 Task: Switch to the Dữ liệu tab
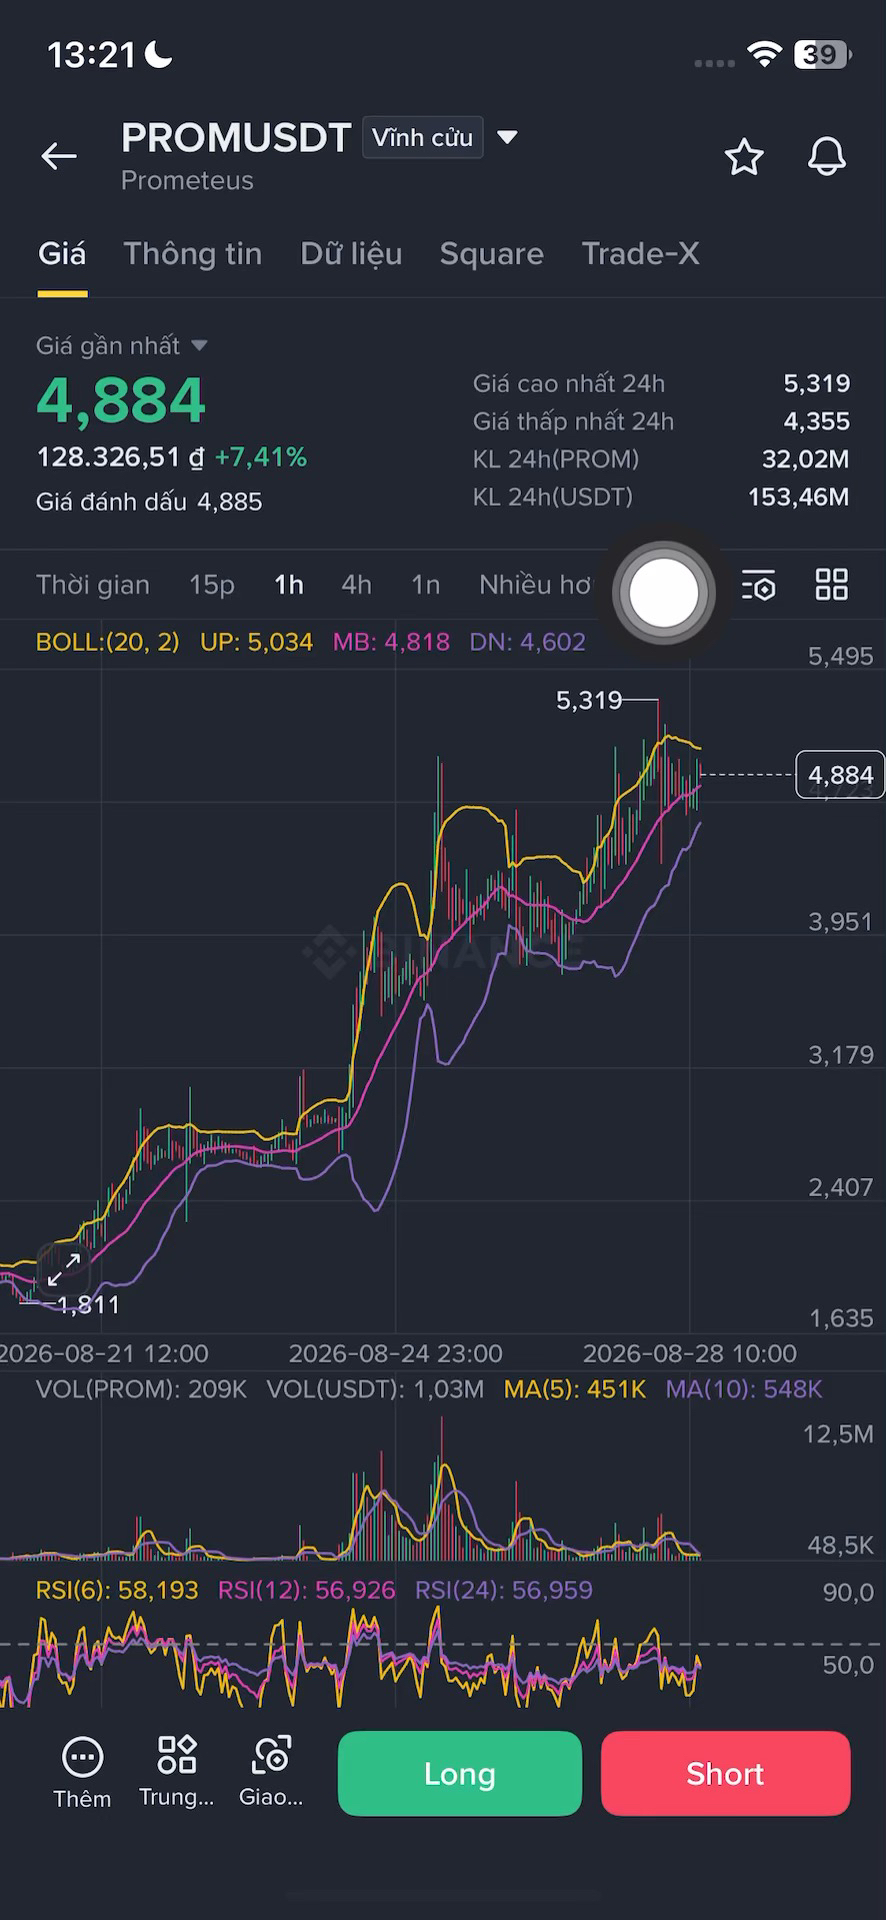point(351,254)
